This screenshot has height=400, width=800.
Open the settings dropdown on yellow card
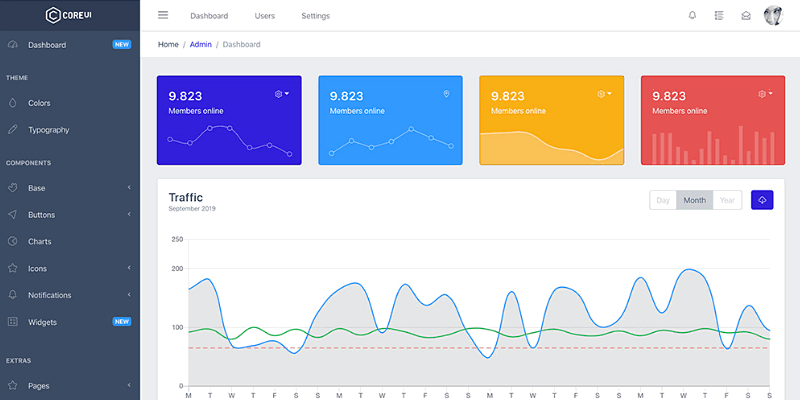[x=603, y=94]
